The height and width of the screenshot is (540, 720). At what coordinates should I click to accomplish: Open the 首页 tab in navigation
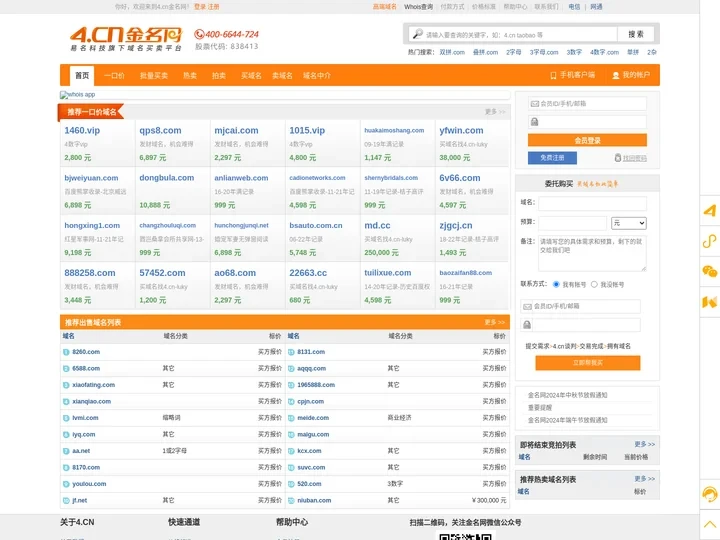[82, 75]
